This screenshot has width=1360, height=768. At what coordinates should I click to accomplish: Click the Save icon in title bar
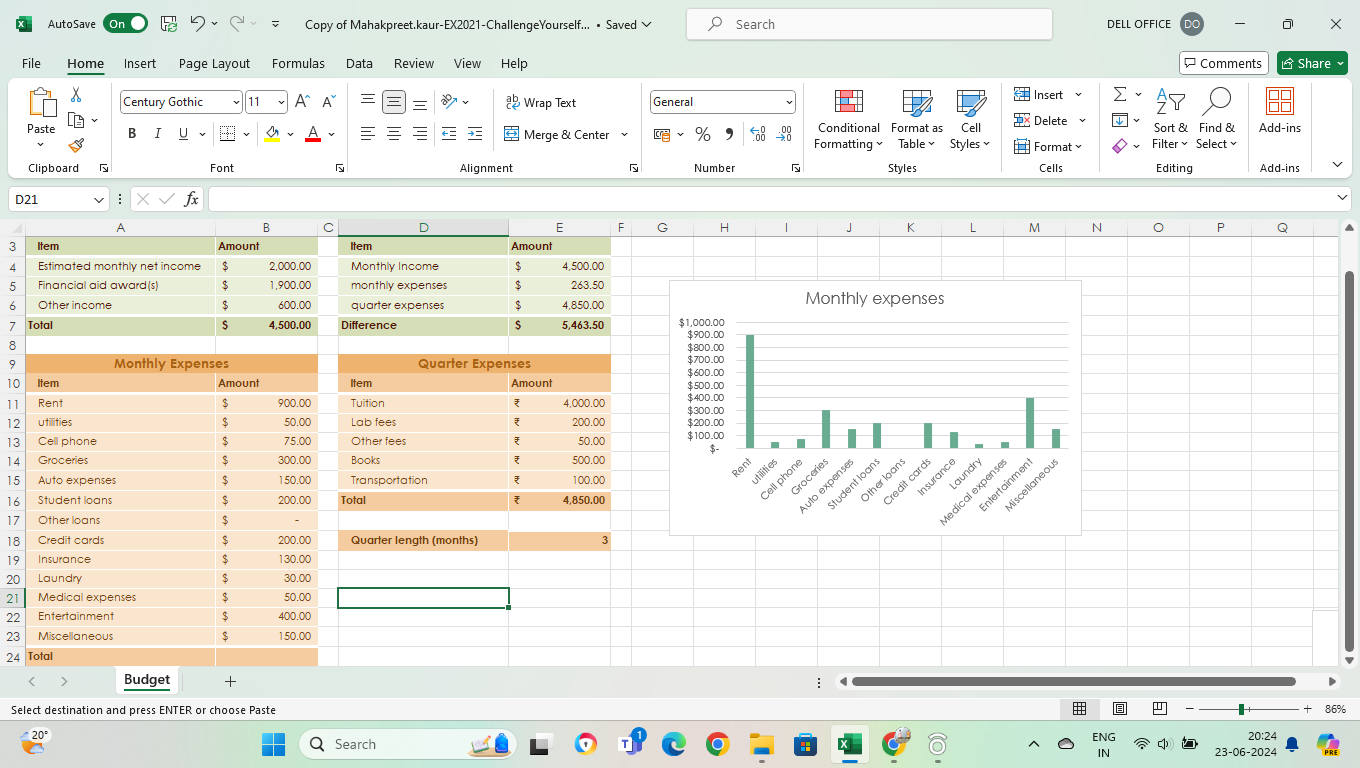(x=169, y=24)
